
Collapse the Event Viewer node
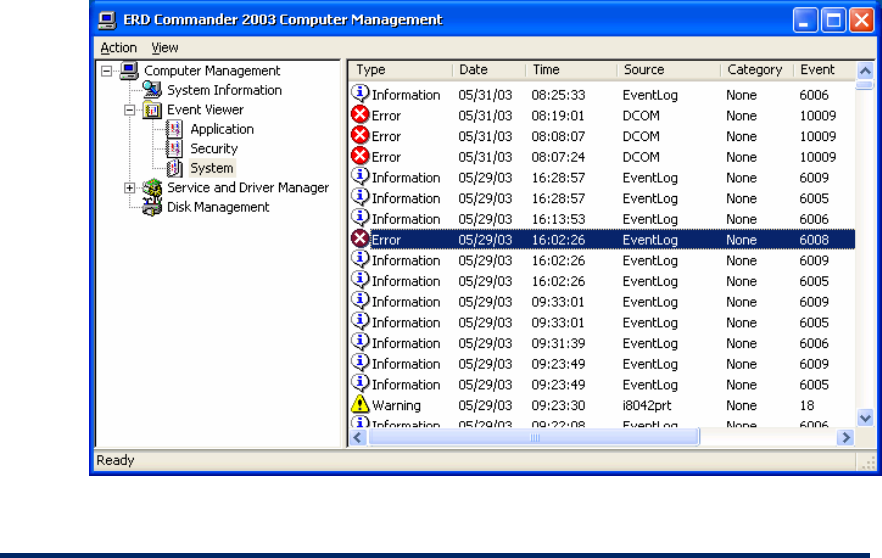click(129, 110)
